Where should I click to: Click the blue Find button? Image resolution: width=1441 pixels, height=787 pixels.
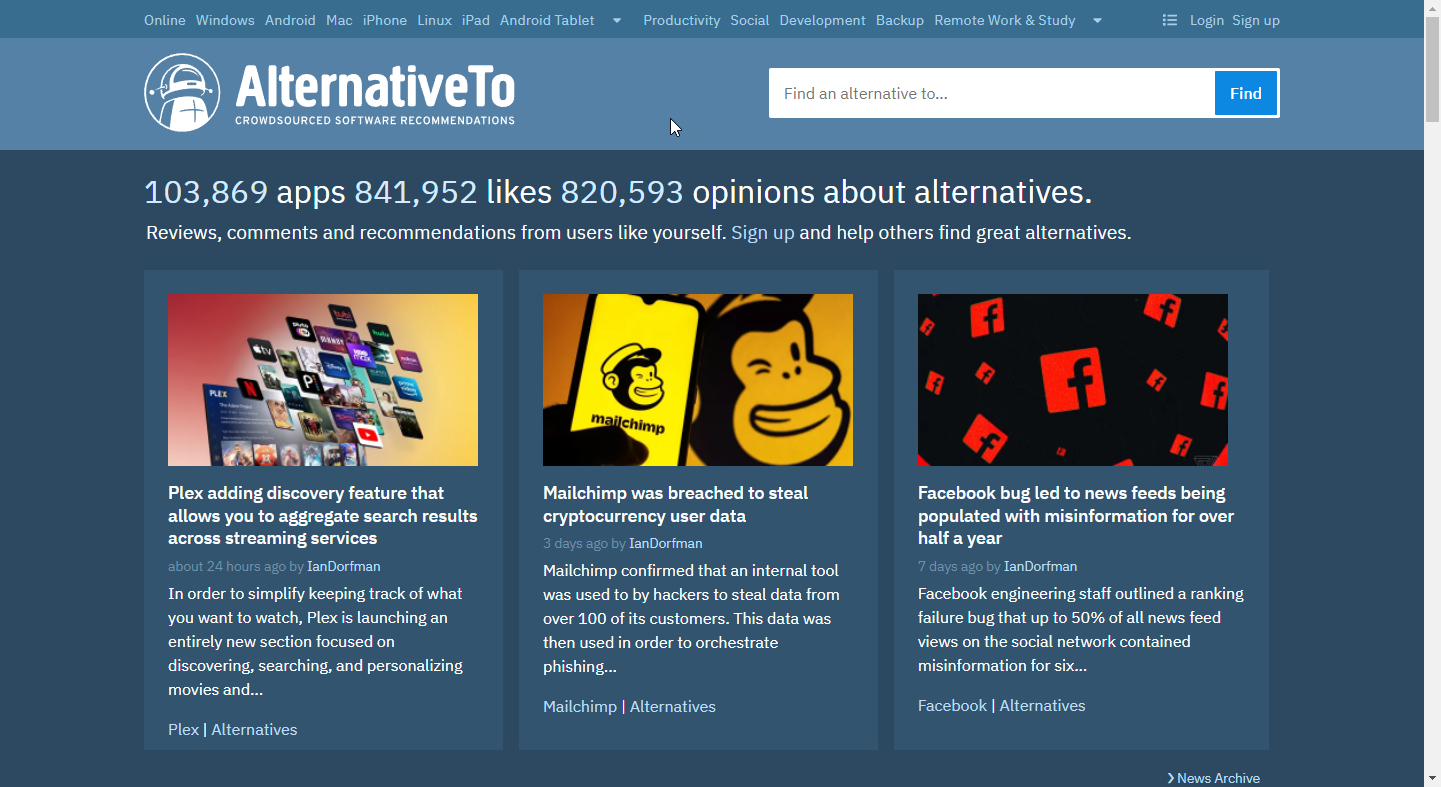[x=1246, y=93]
